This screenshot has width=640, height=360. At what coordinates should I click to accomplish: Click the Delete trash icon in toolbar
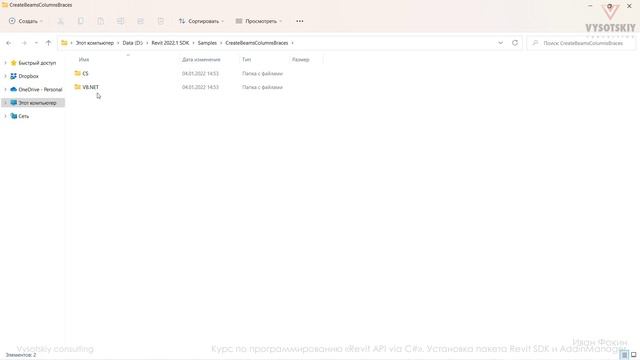(x=160, y=21)
